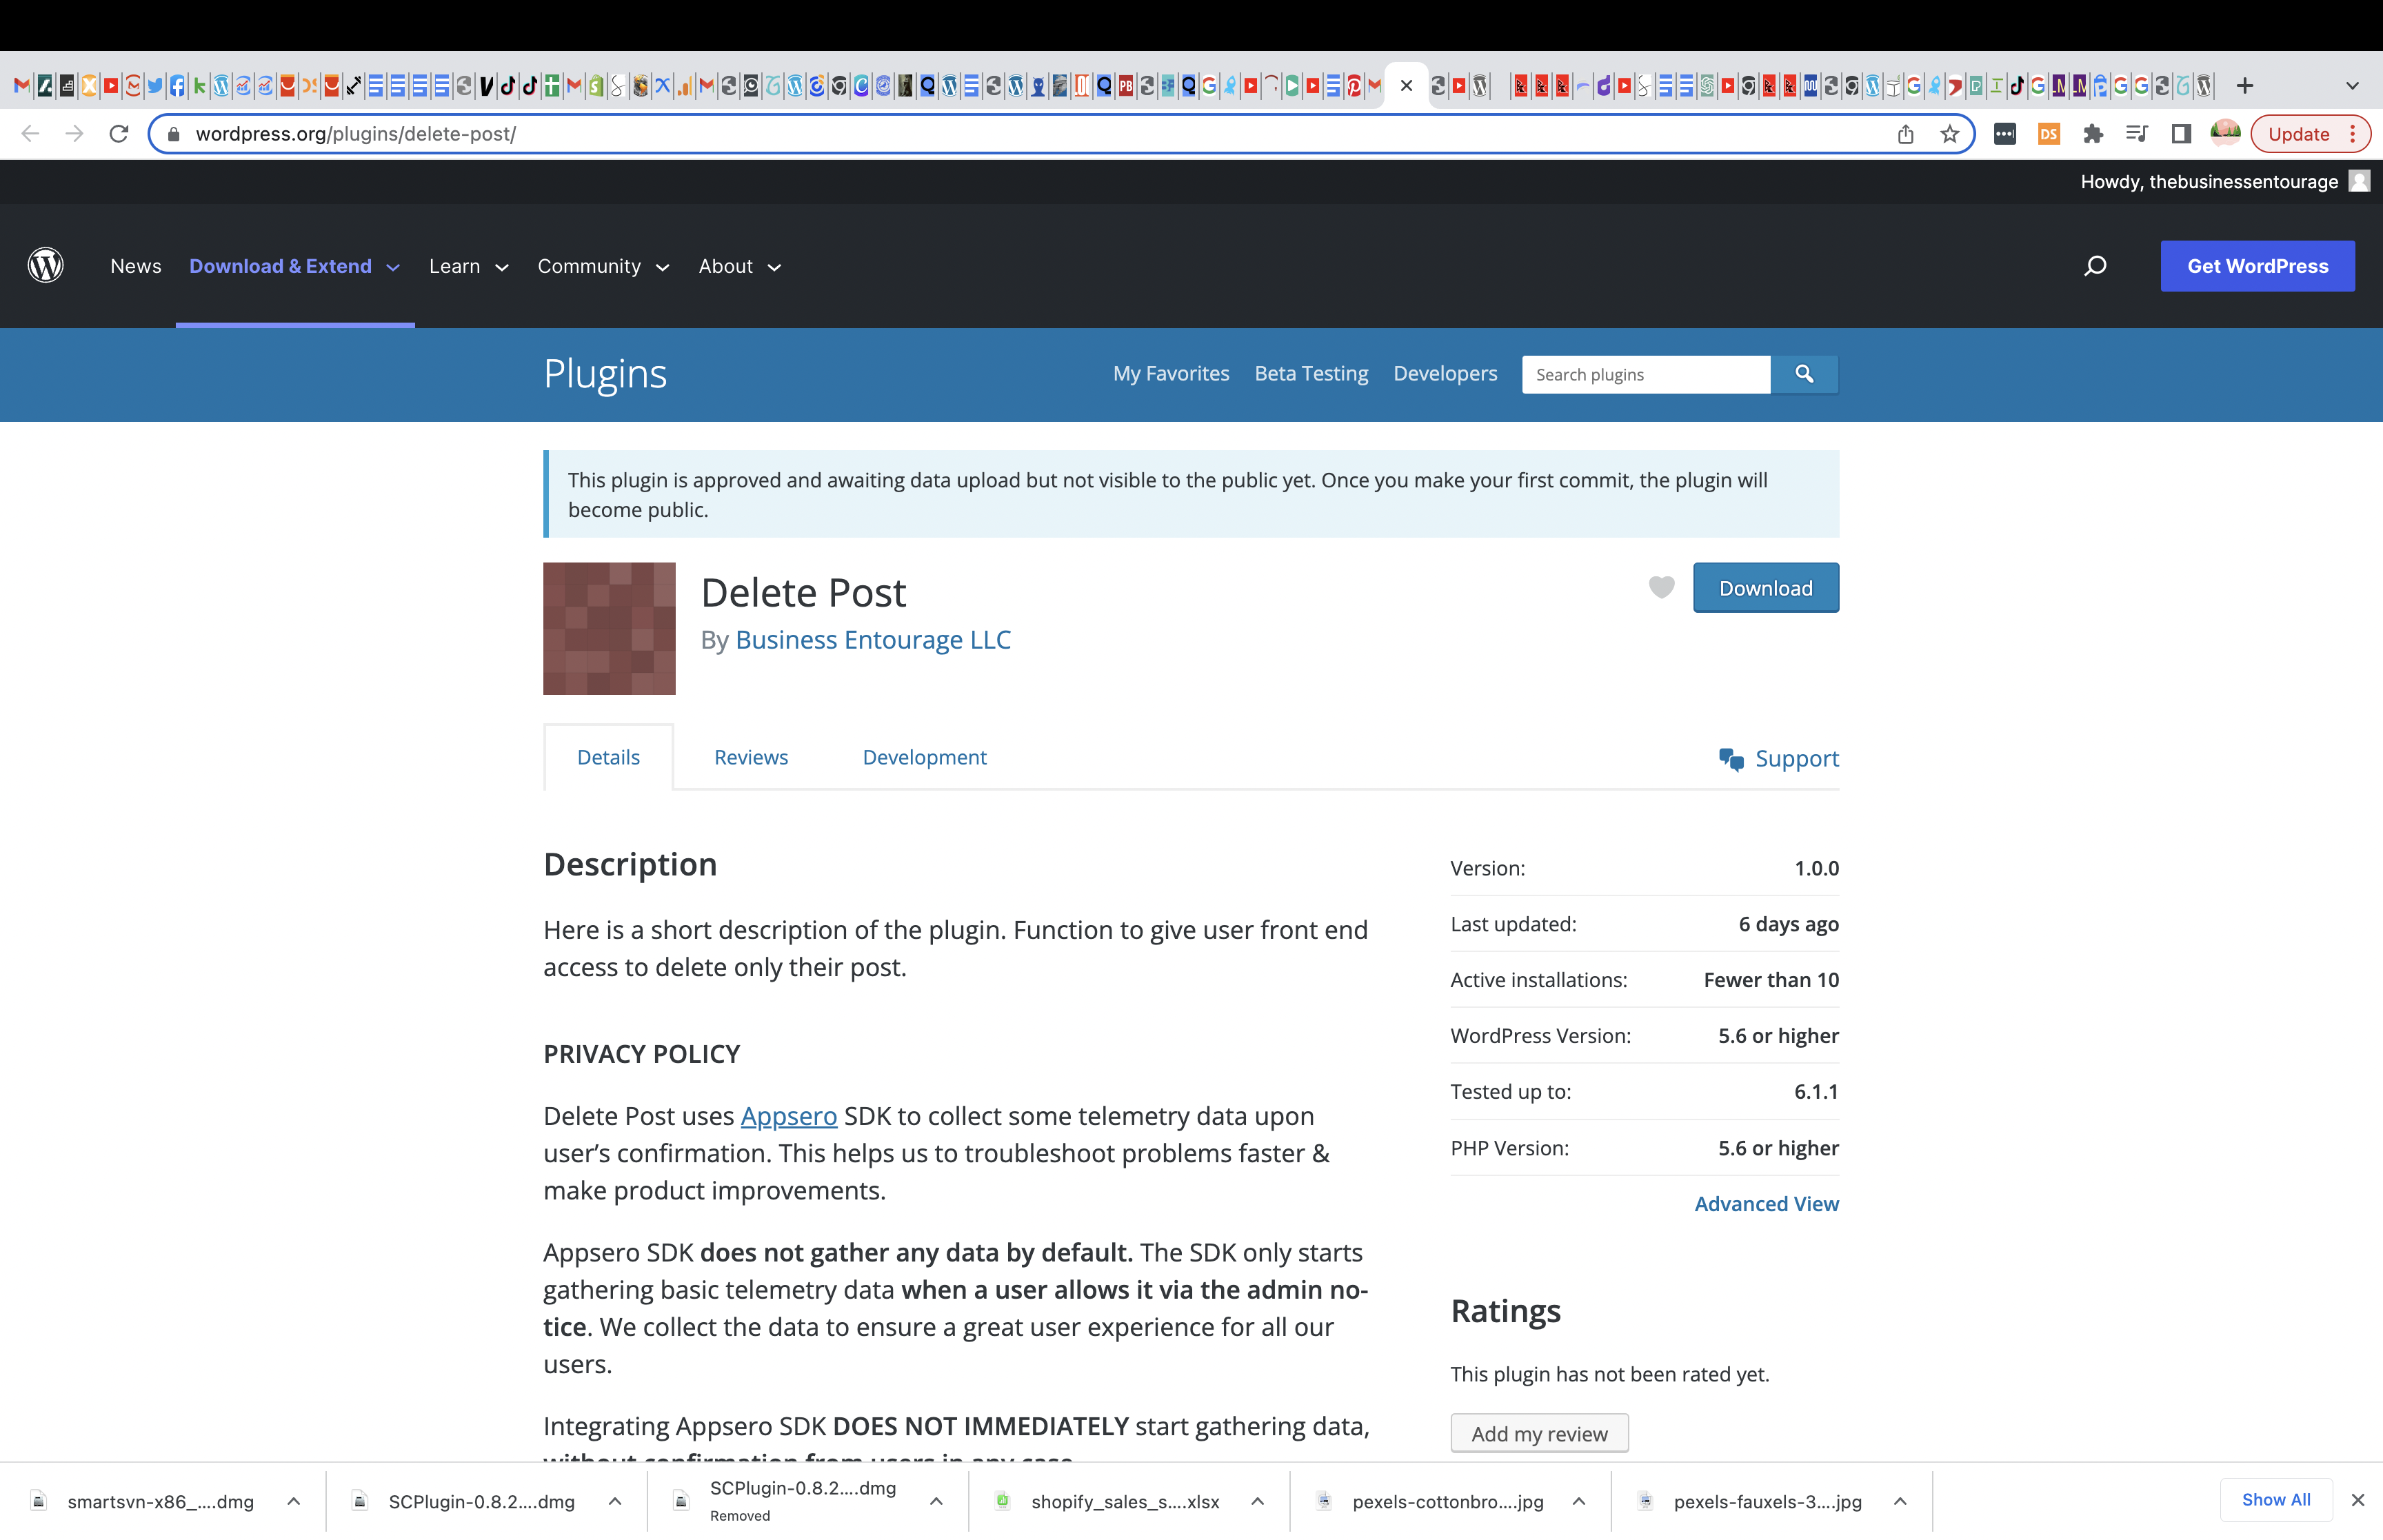Open a new browser tab
This screenshot has width=2383, height=1540.
click(x=2245, y=86)
